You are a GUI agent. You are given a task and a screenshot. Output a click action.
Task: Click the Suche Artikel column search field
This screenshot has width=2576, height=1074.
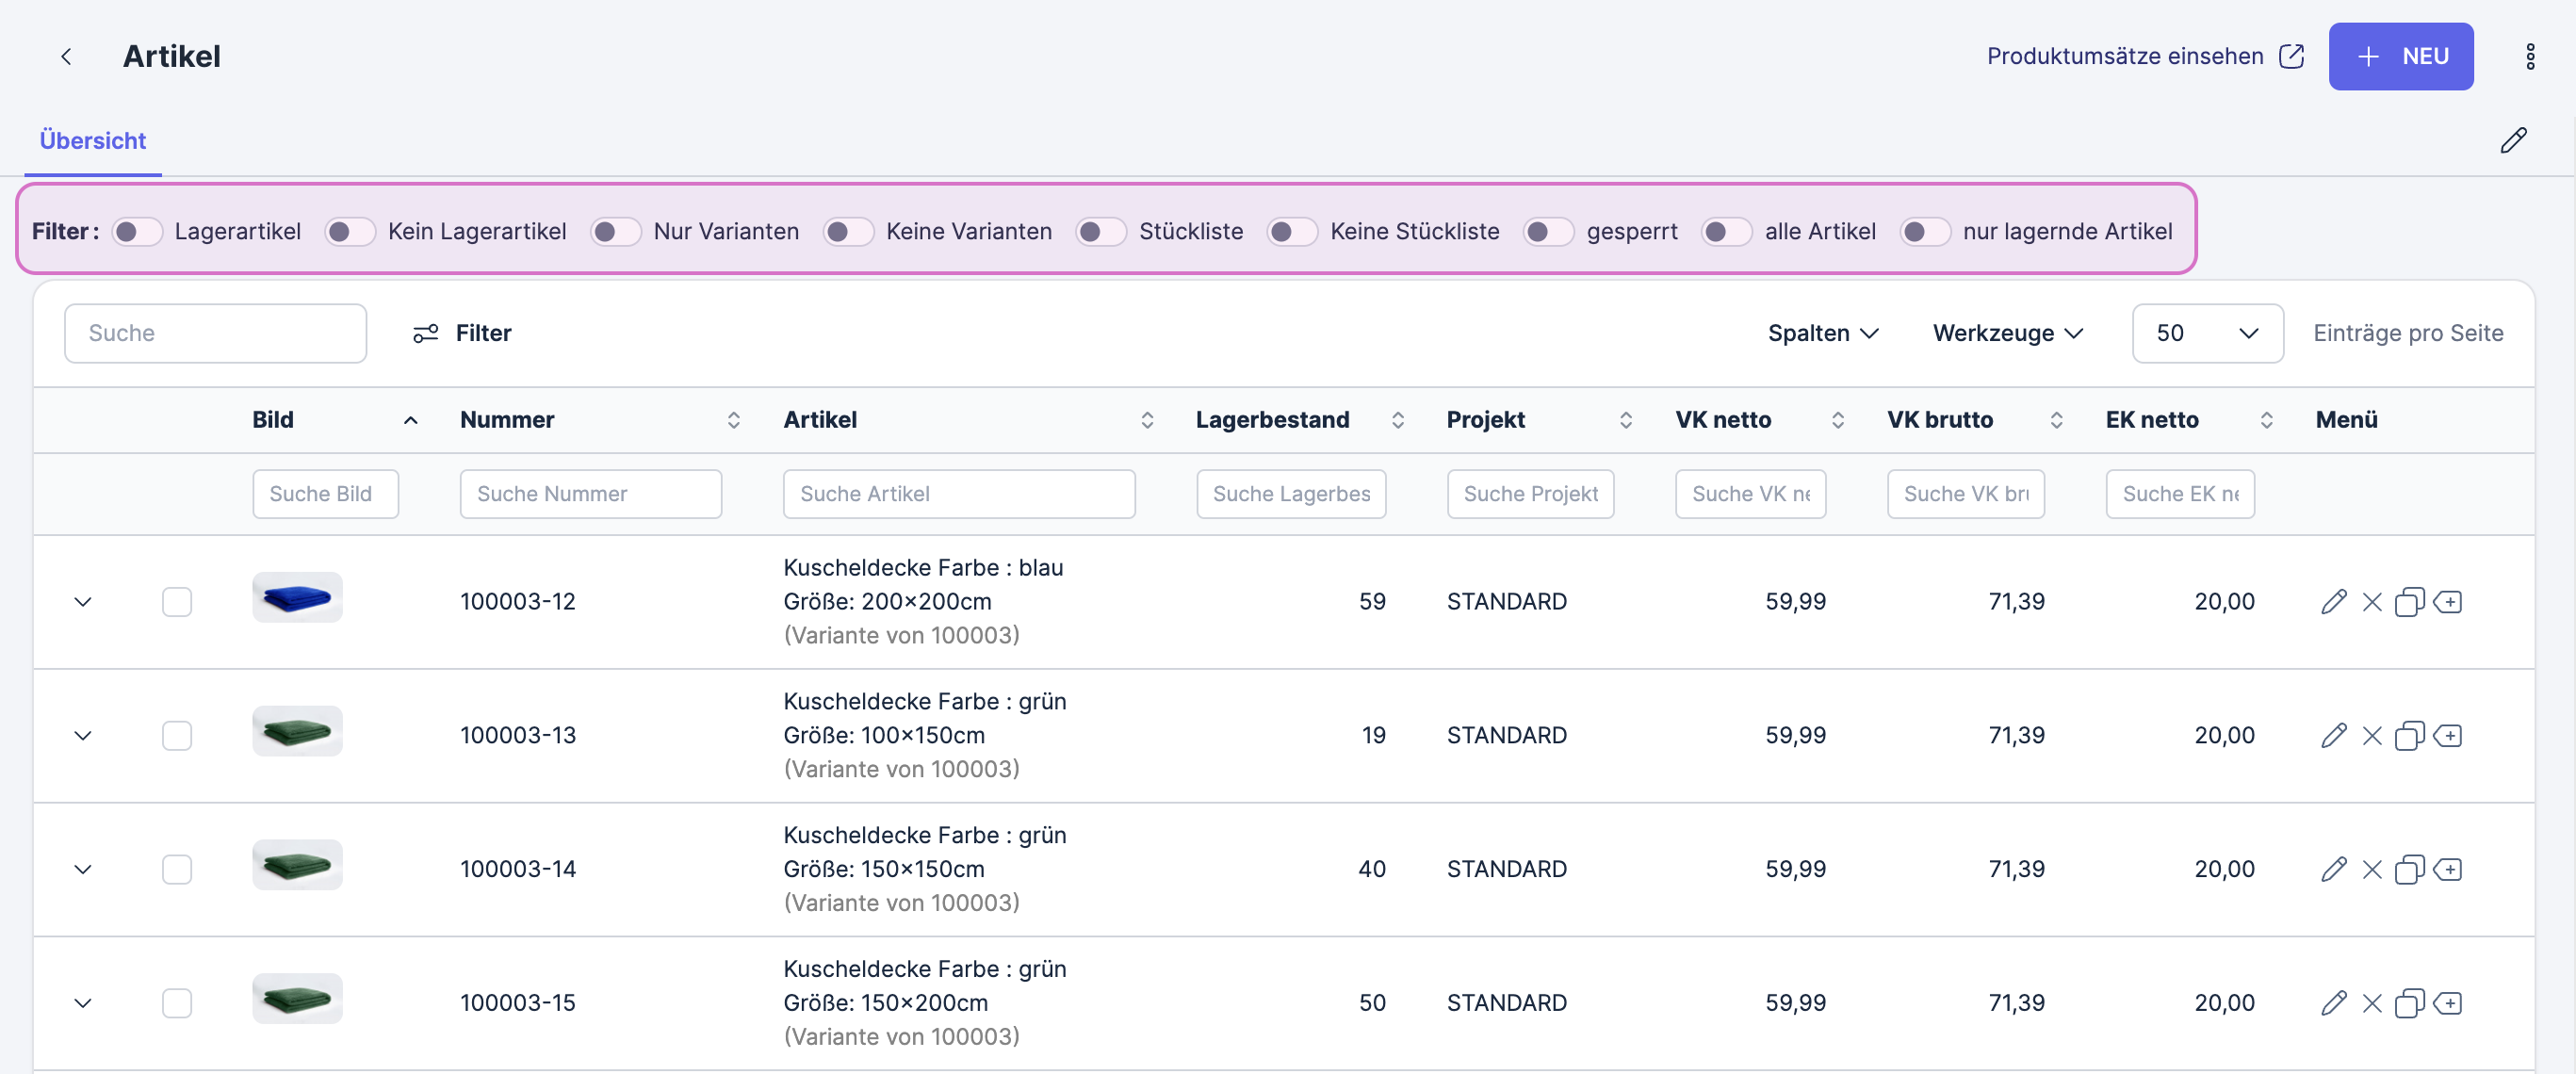(x=958, y=494)
